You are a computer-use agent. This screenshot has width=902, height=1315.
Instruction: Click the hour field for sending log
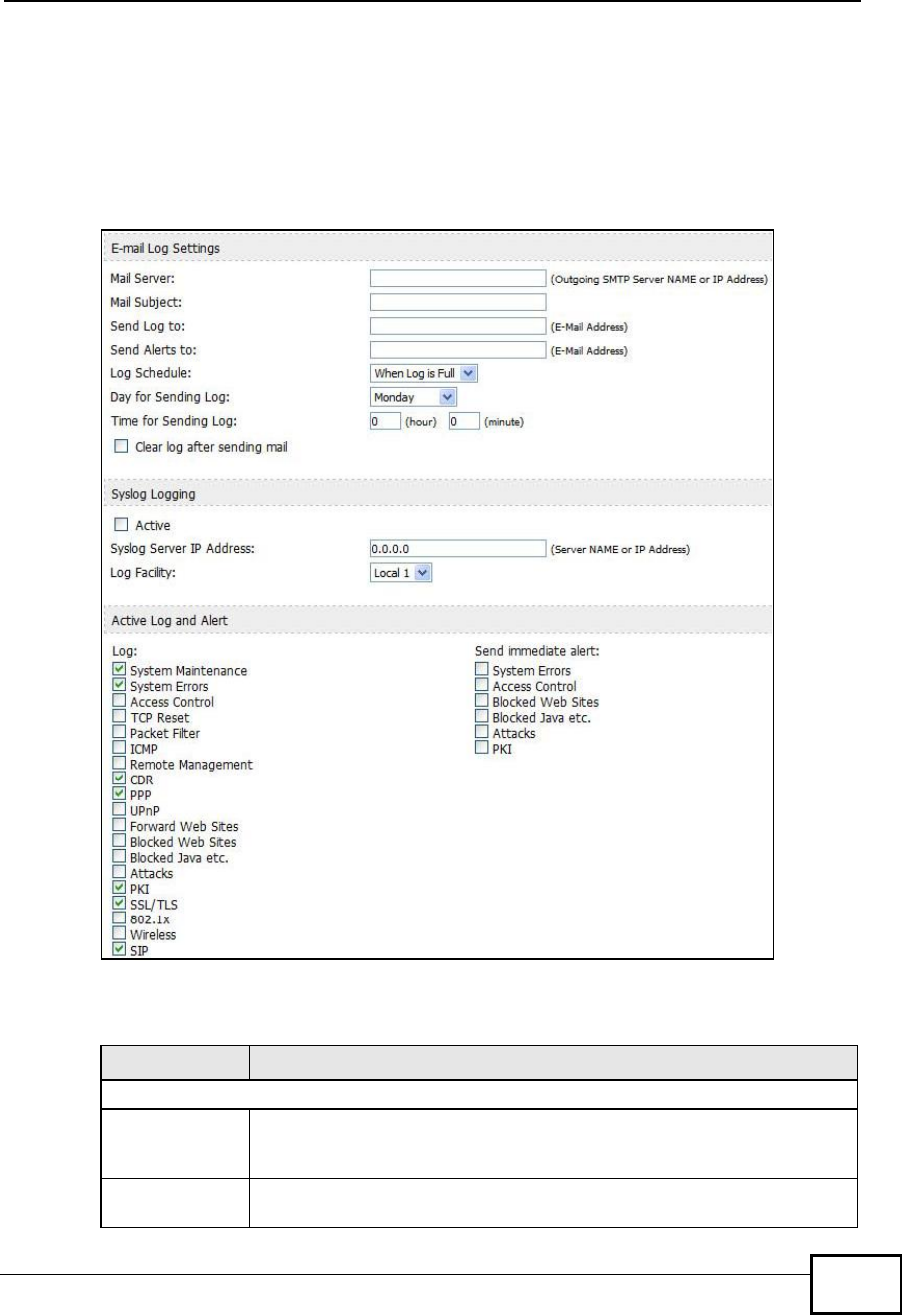pyautogui.click(x=383, y=422)
